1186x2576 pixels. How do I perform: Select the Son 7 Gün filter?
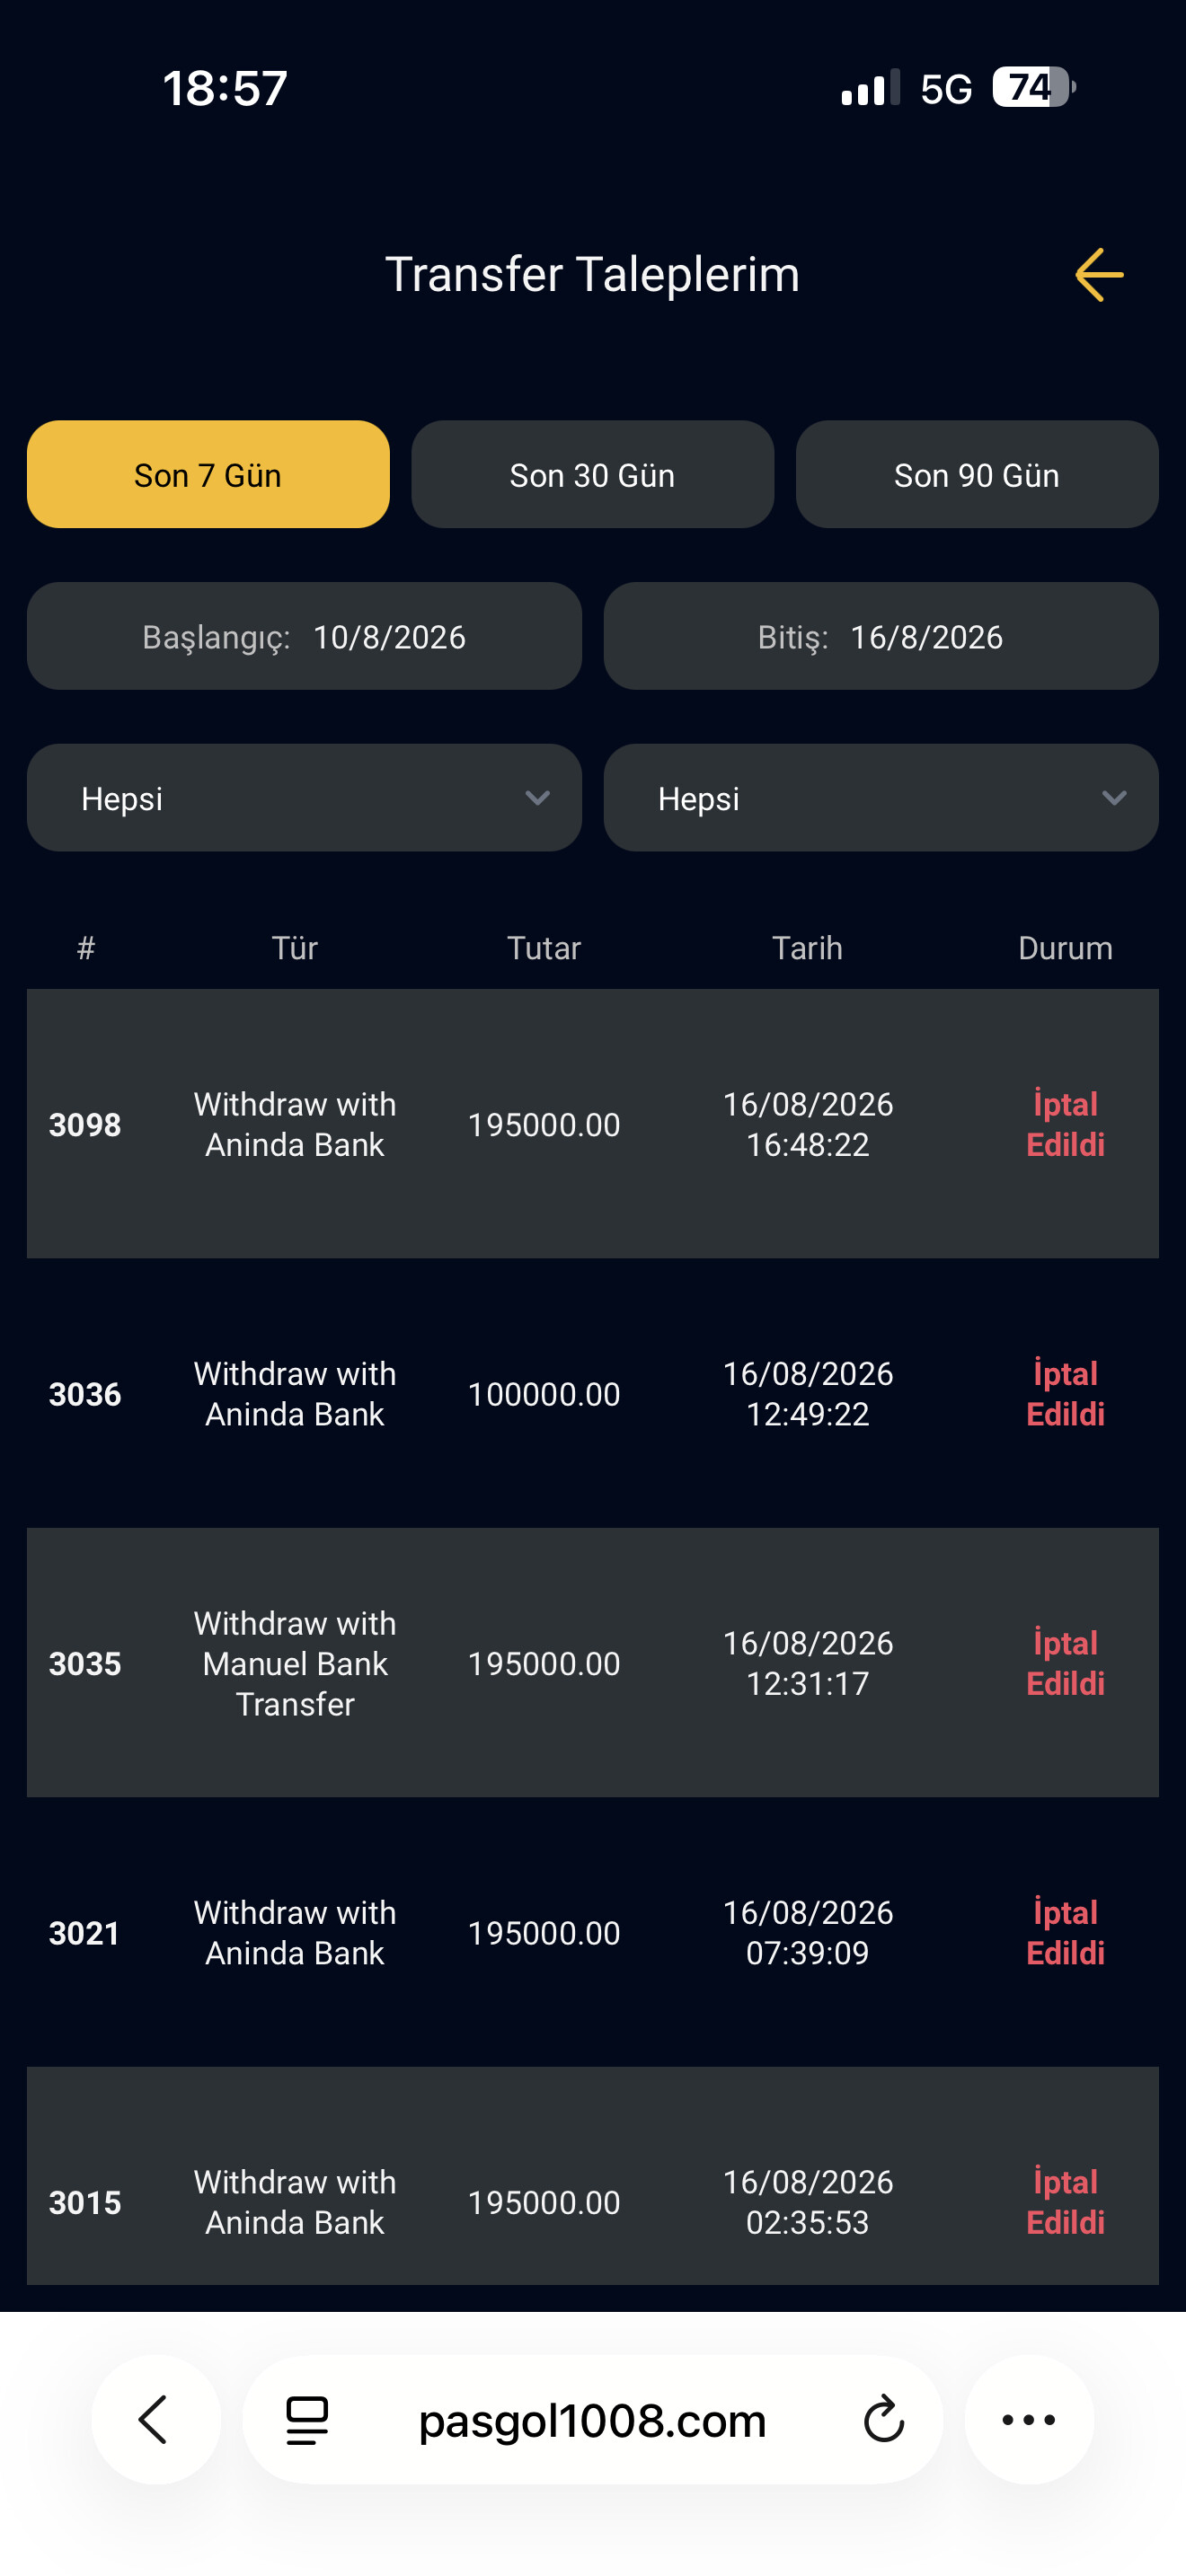pyautogui.click(x=208, y=474)
